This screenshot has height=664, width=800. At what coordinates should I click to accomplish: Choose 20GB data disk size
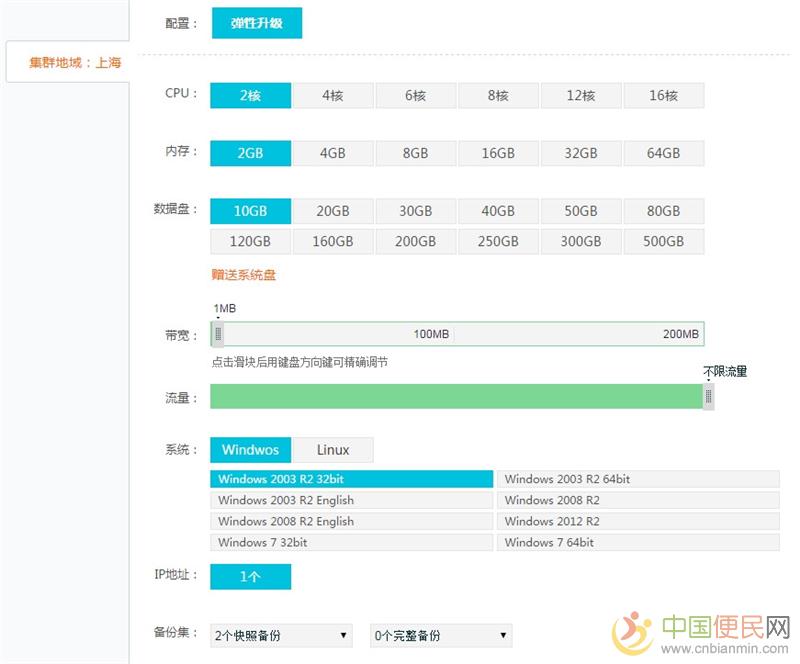pyautogui.click(x=333, y=211)
